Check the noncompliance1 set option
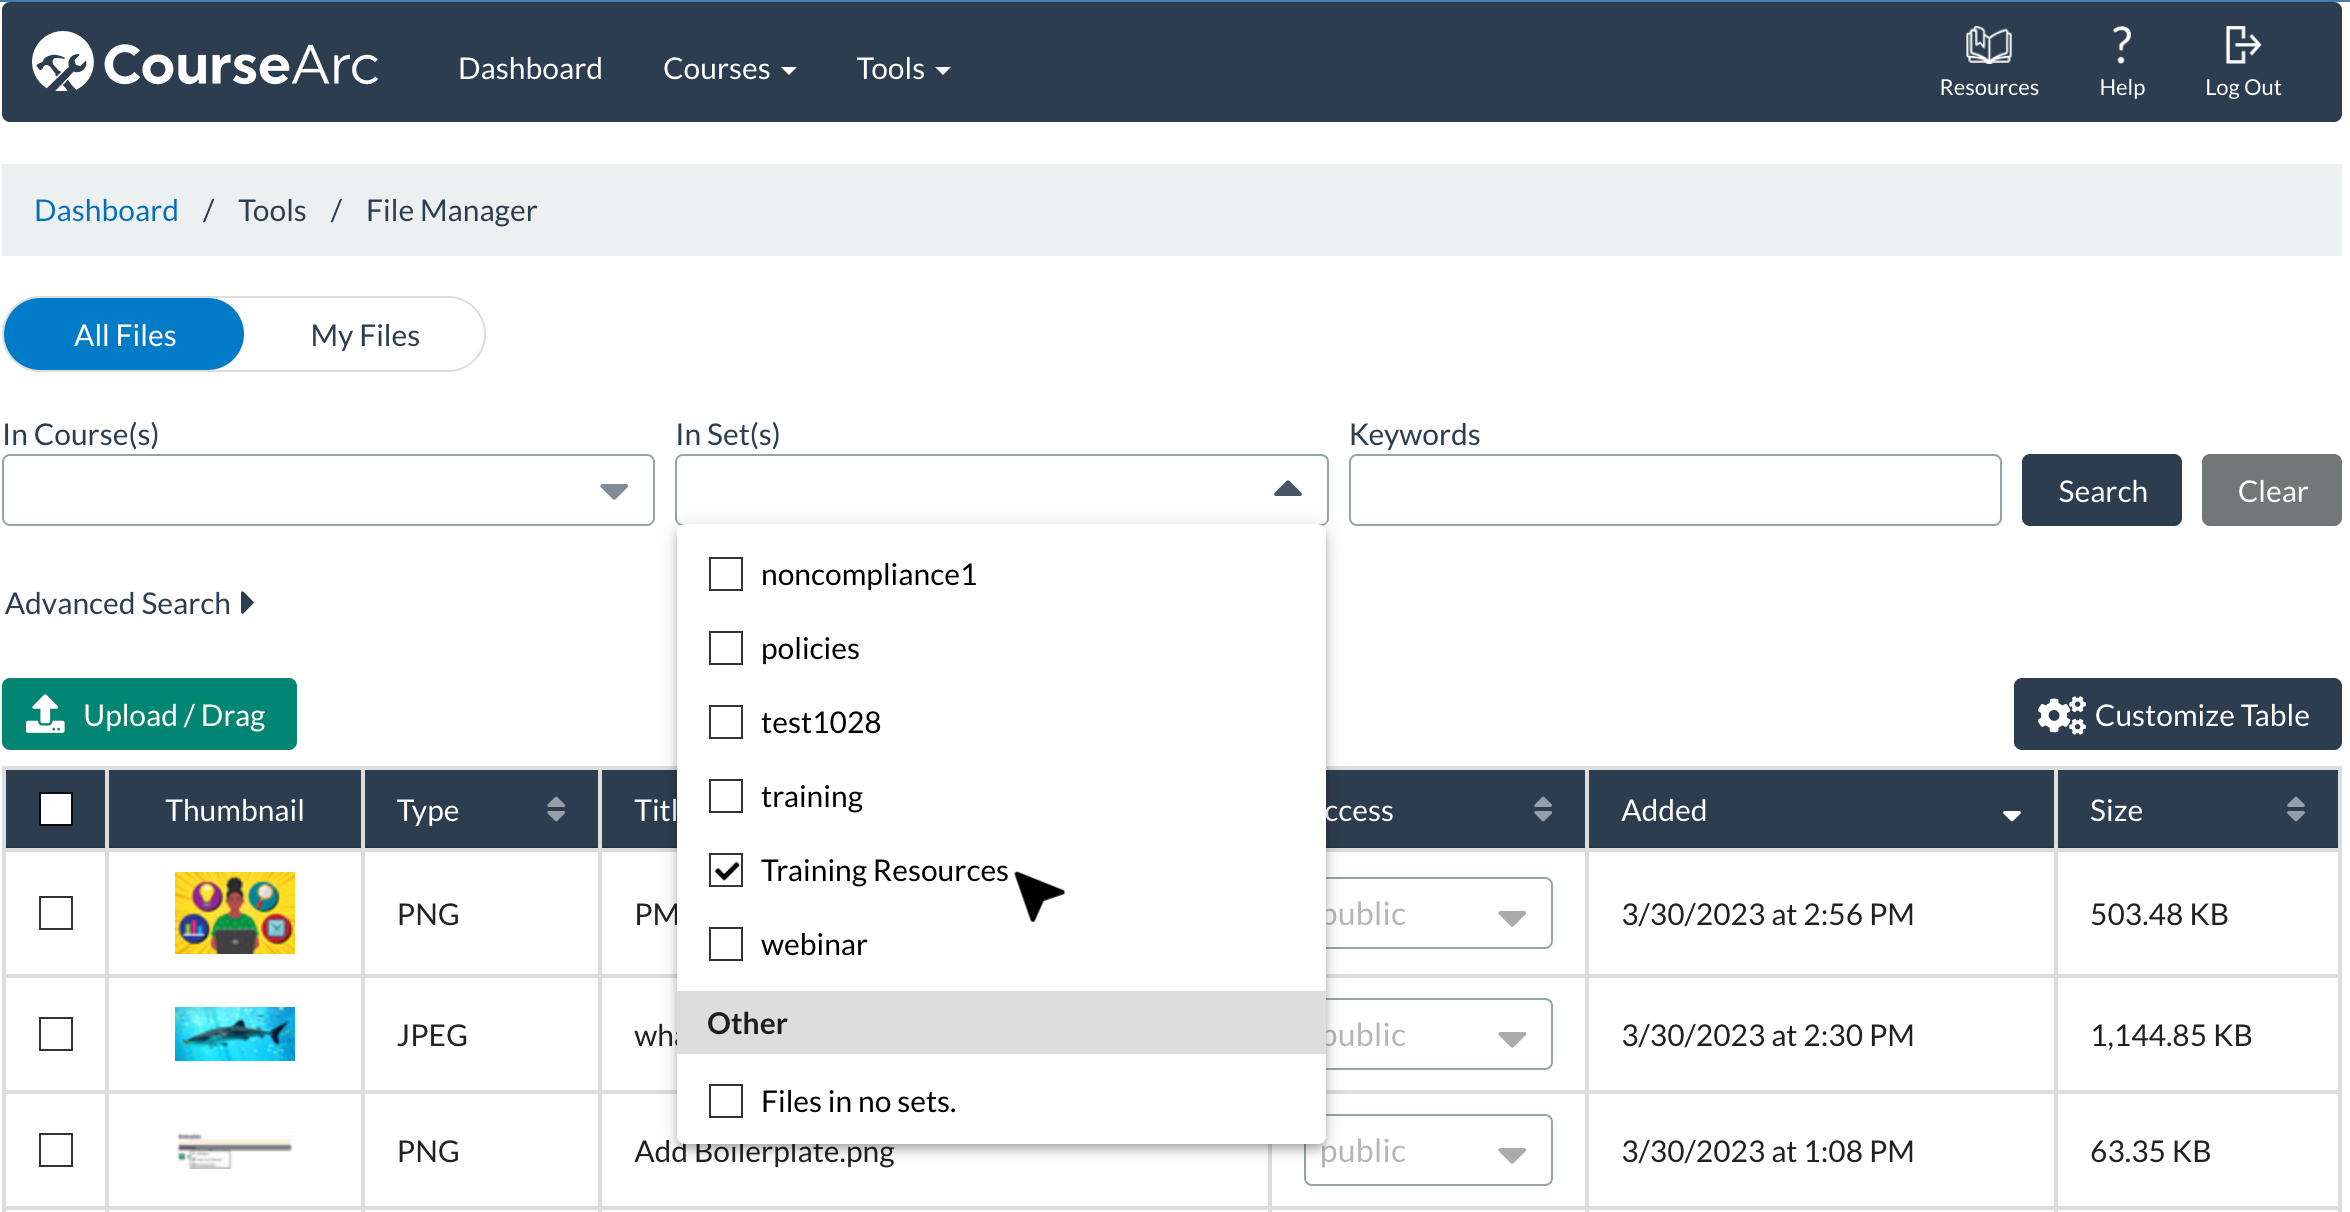Viewport: 2350px width, 1212px height. pos(726,574)
